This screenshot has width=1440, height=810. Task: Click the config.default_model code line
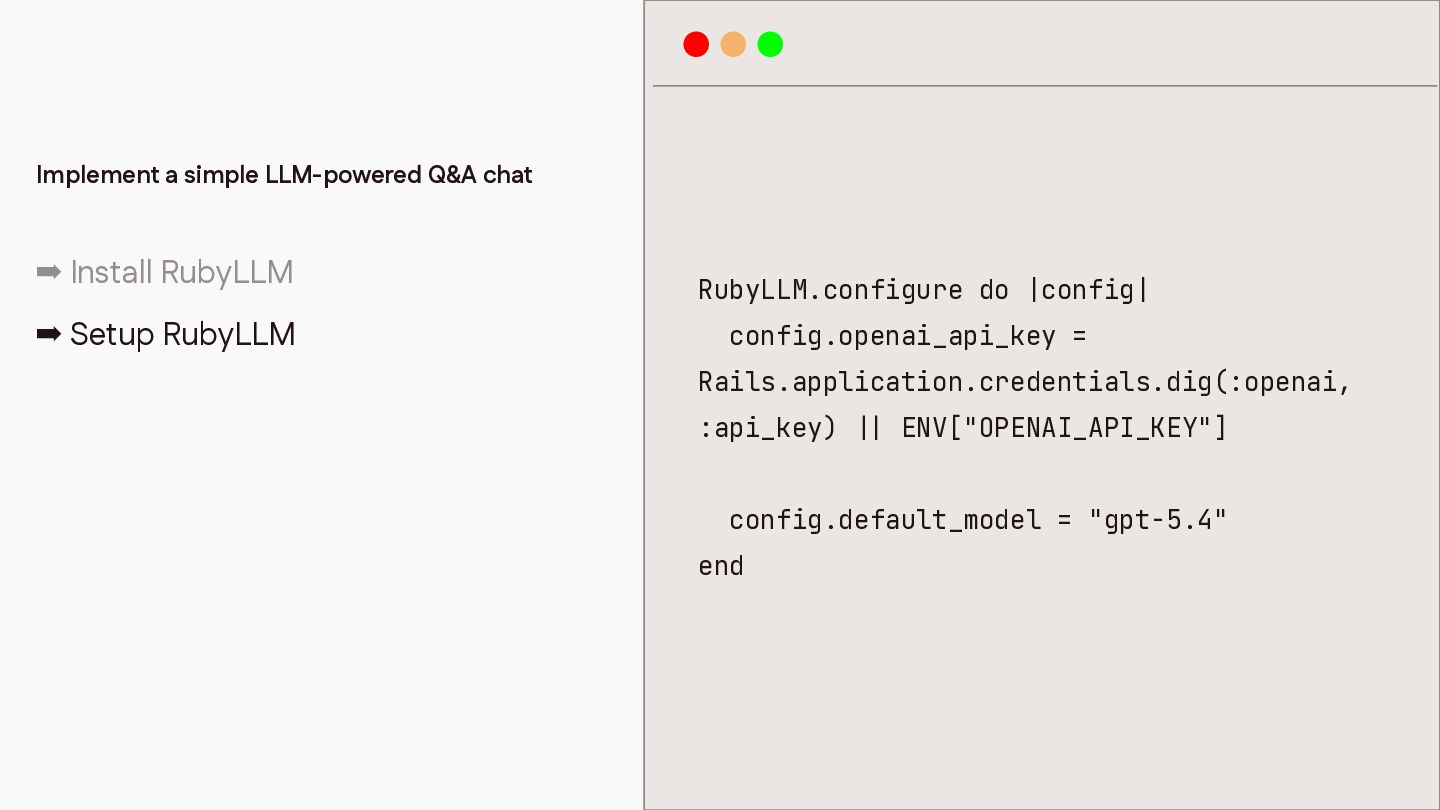978,520
